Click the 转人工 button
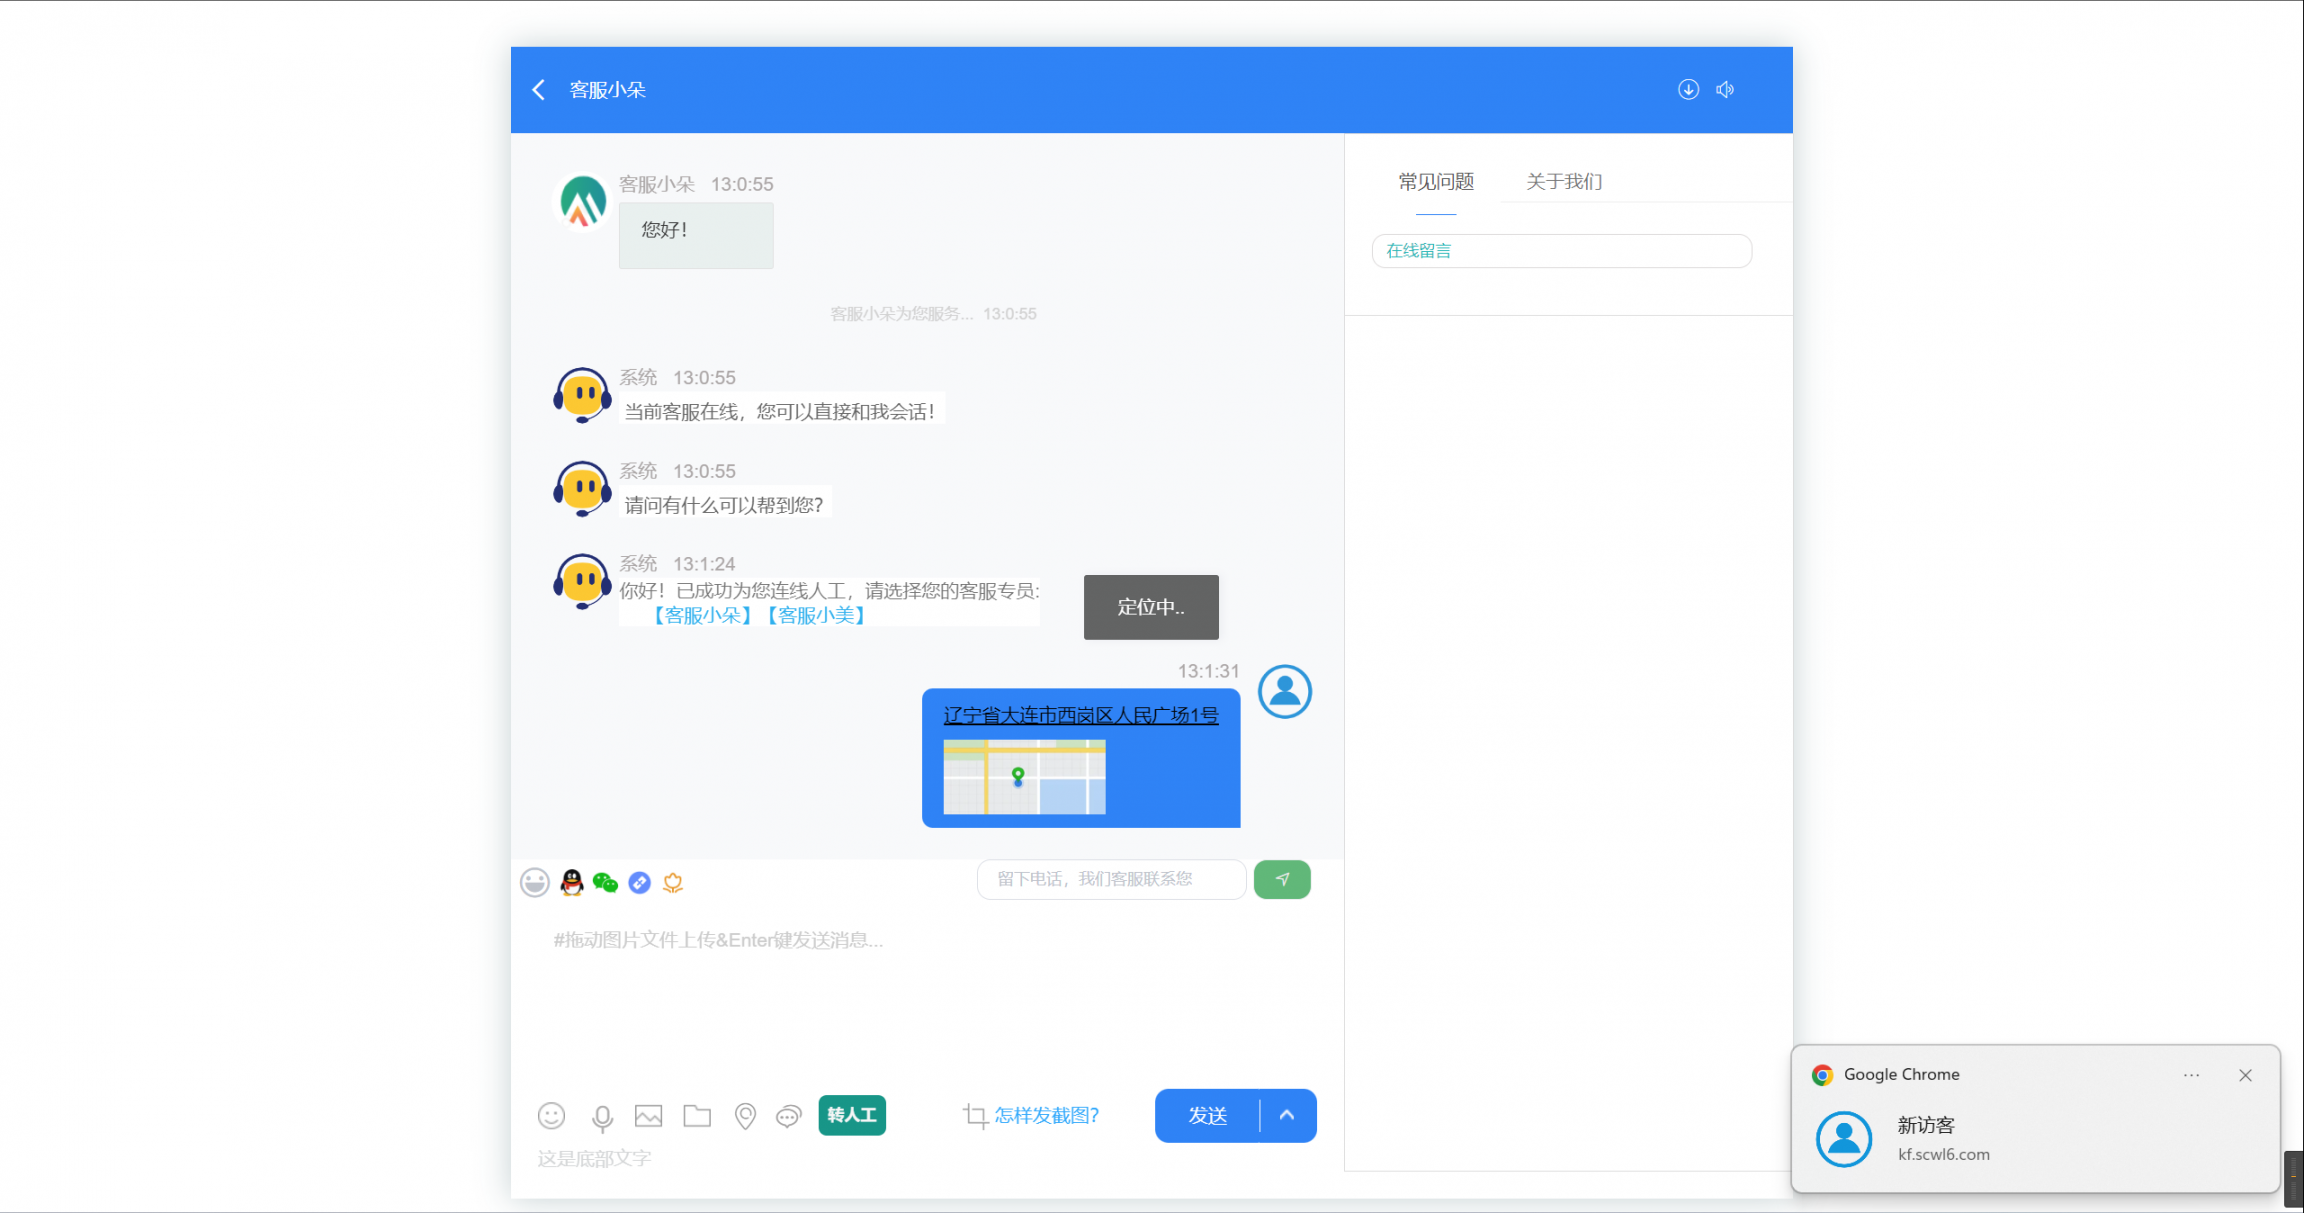This screenshot has width=2304, height=1213. point(851,1115)
